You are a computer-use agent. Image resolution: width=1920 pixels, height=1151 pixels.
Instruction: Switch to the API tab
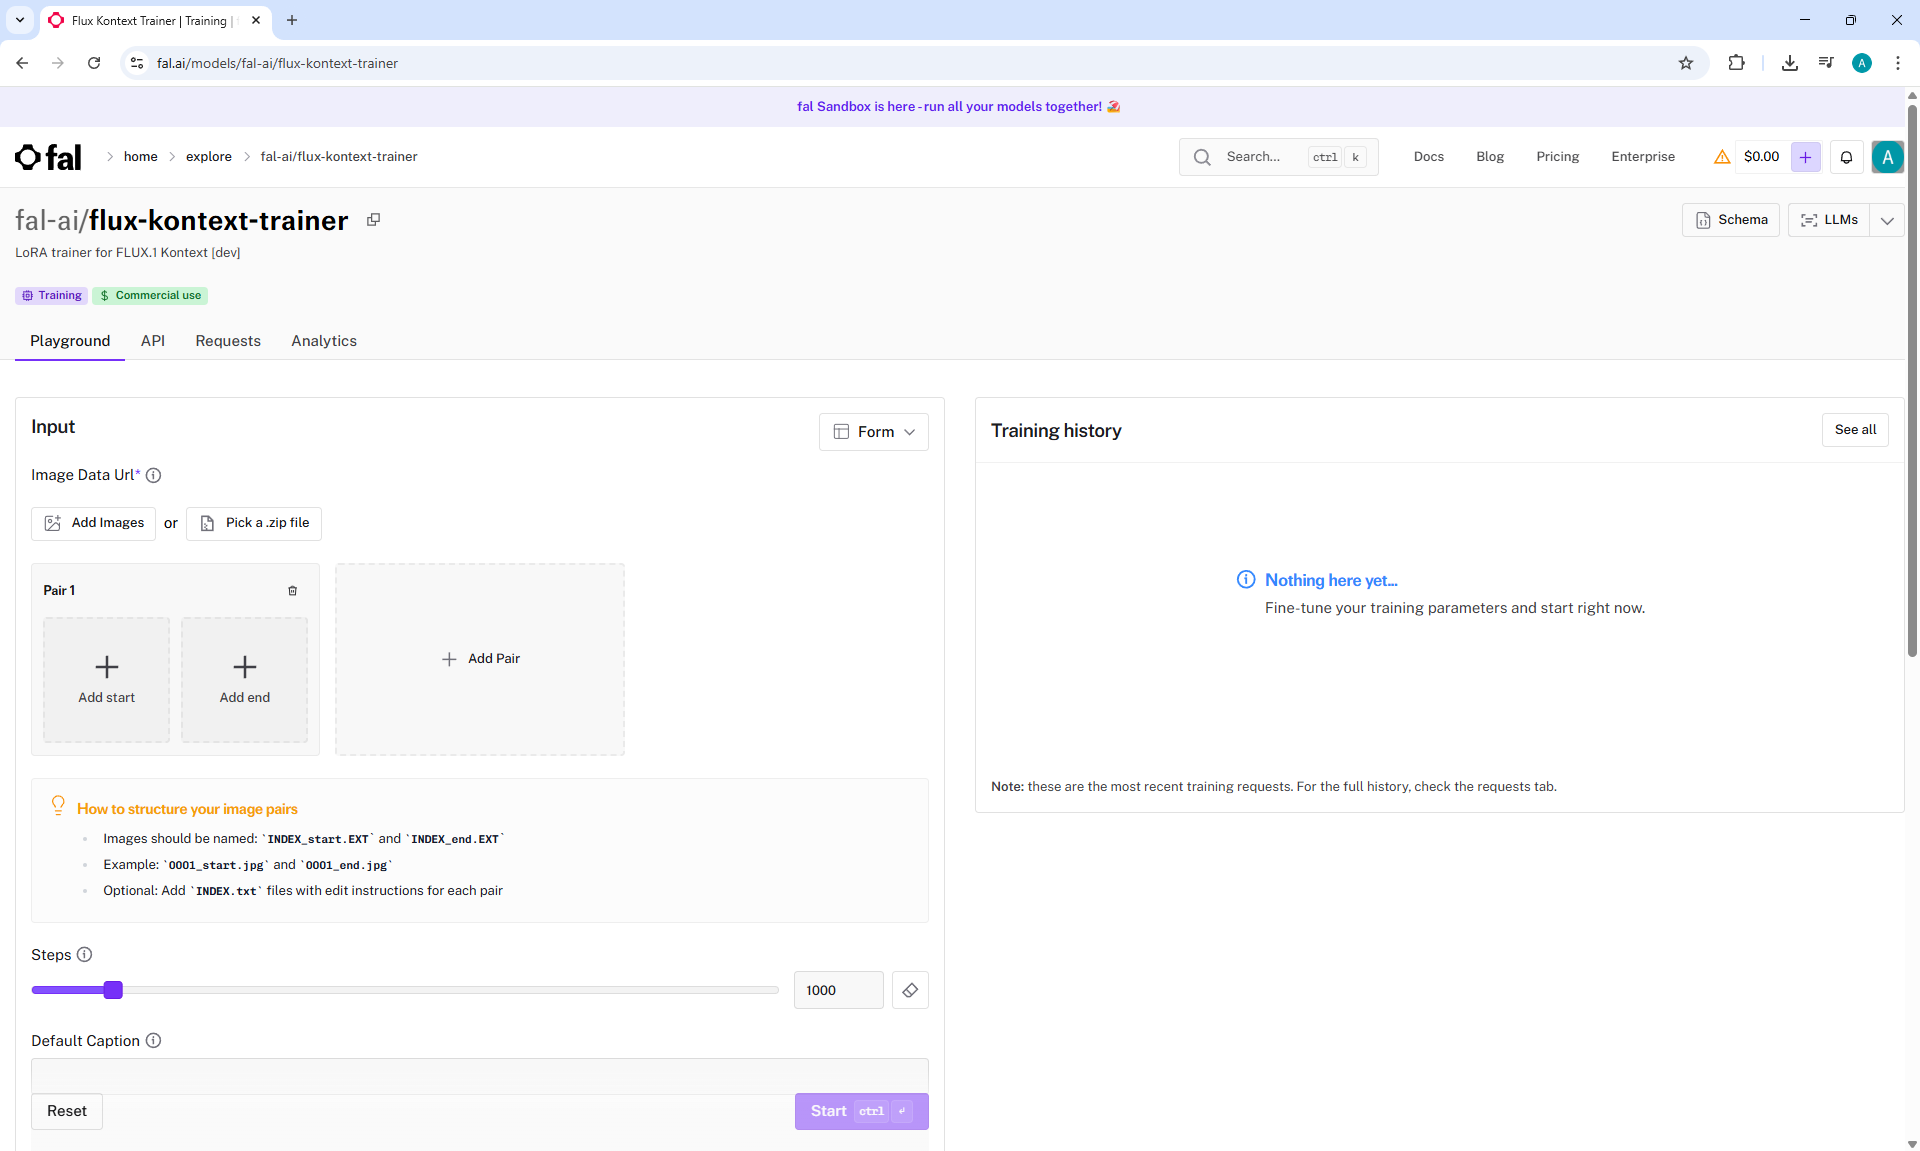pos(152,341)
